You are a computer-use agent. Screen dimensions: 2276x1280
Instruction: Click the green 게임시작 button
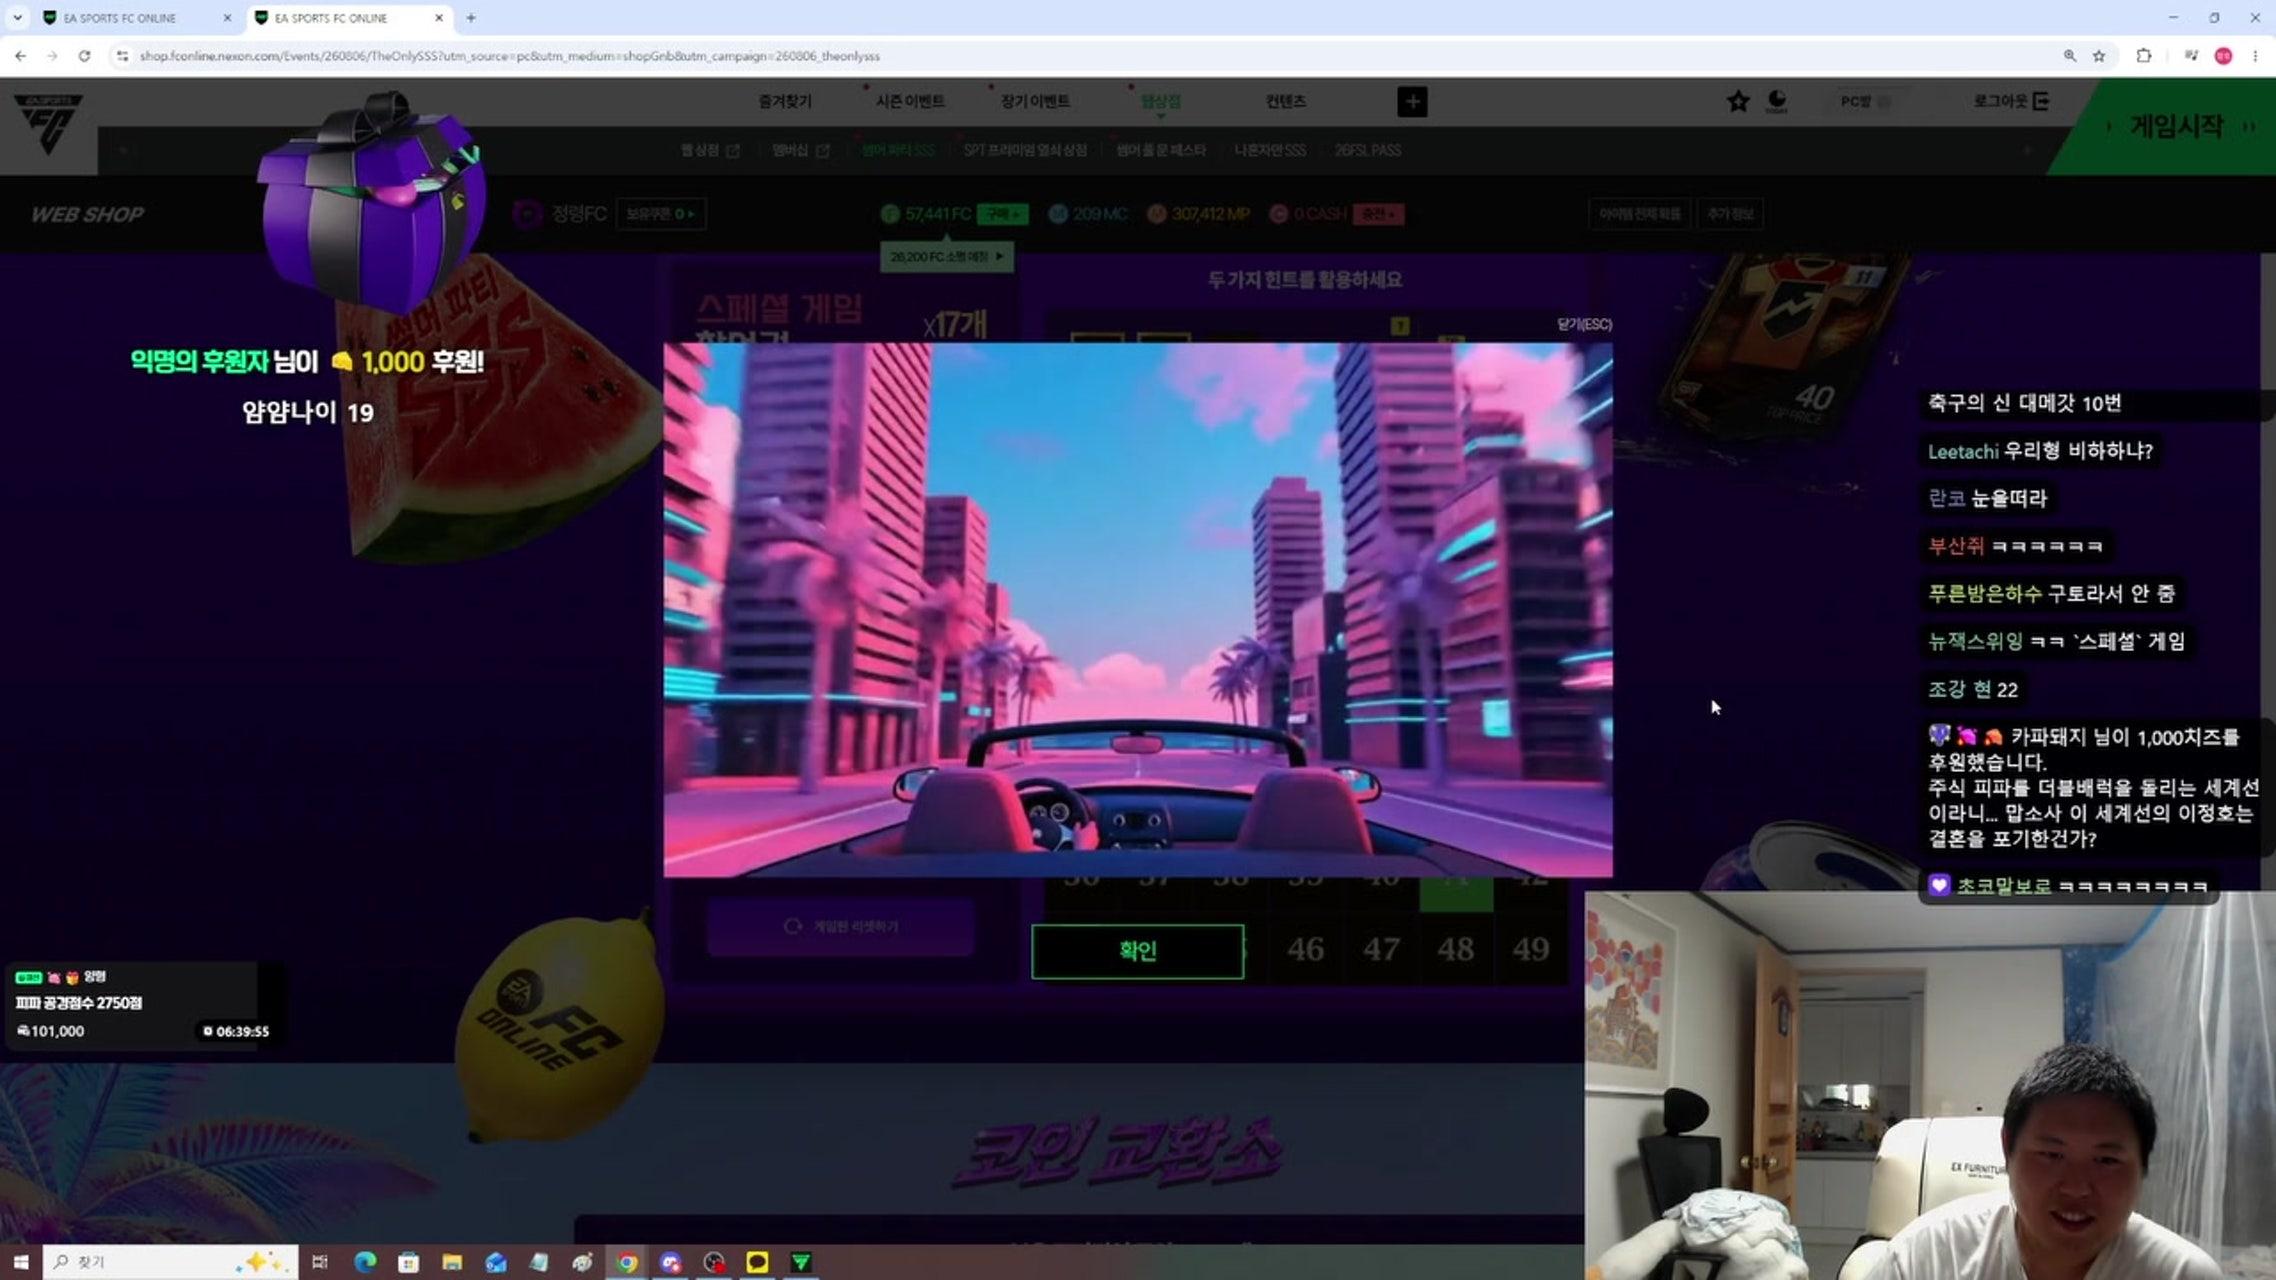2177,126
